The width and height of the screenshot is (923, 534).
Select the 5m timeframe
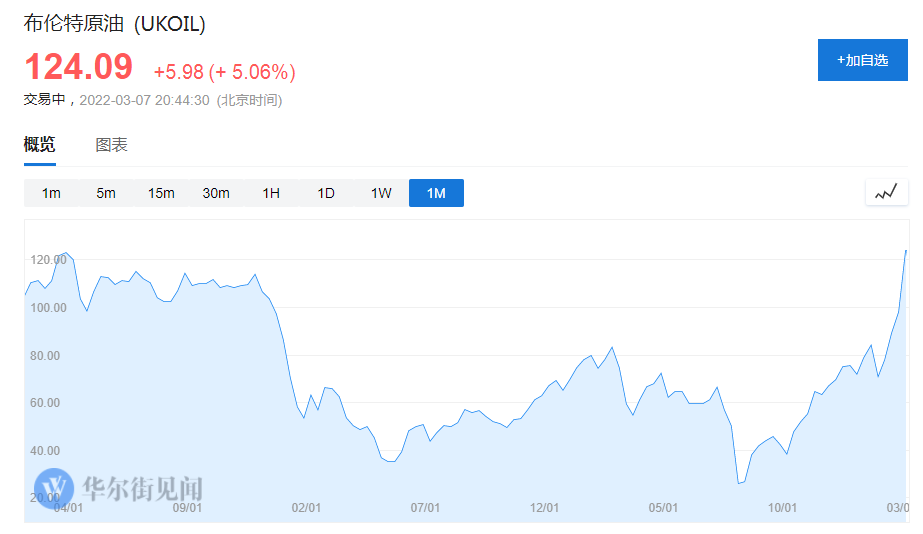click(106, 193)
